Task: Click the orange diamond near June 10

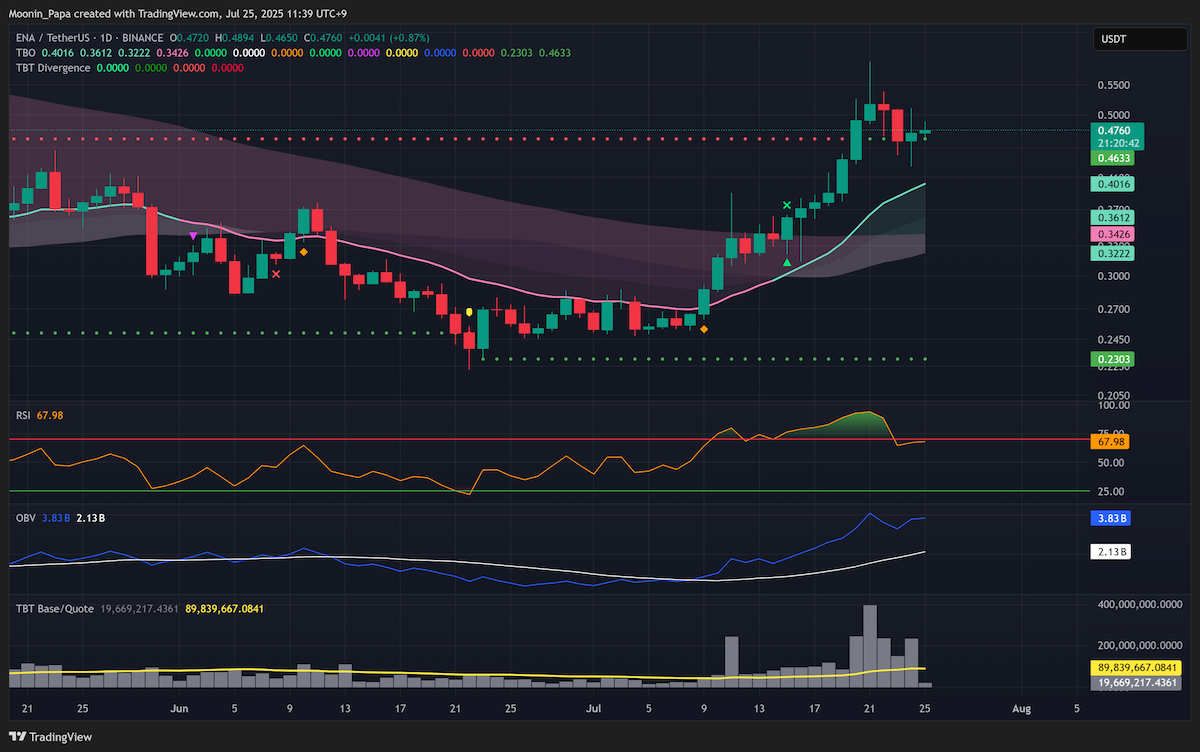Action: click(x=303, y=252)
